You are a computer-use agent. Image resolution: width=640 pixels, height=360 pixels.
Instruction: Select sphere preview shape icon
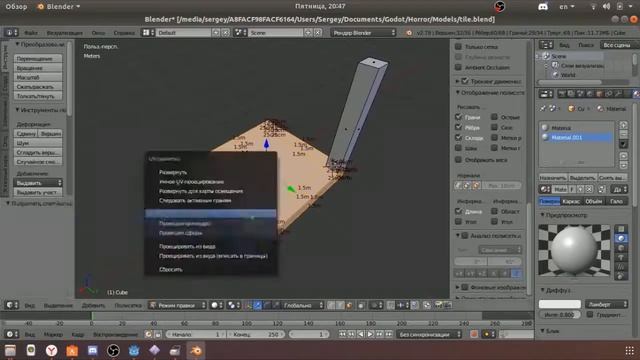coord(621,238)
